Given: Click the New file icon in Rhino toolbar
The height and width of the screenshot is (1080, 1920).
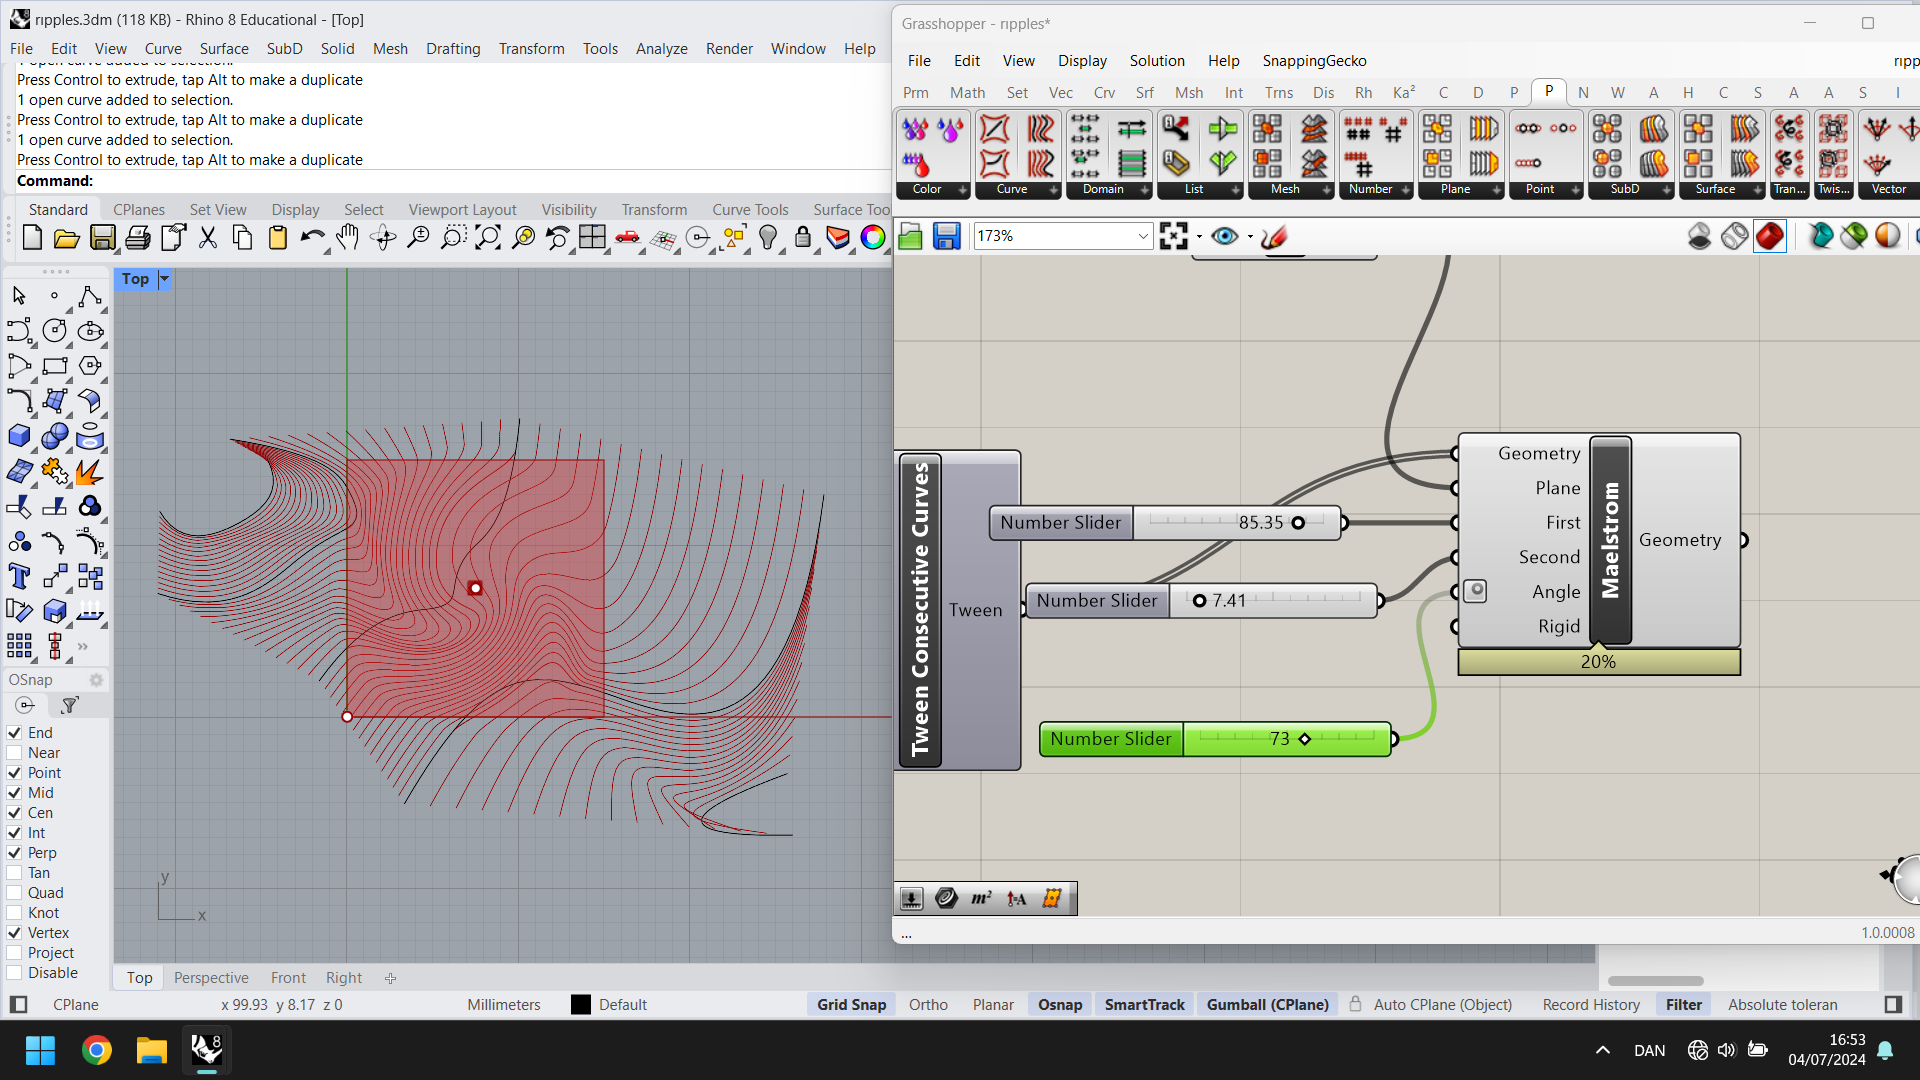Looking at the screenshot, I should point(32,238).
